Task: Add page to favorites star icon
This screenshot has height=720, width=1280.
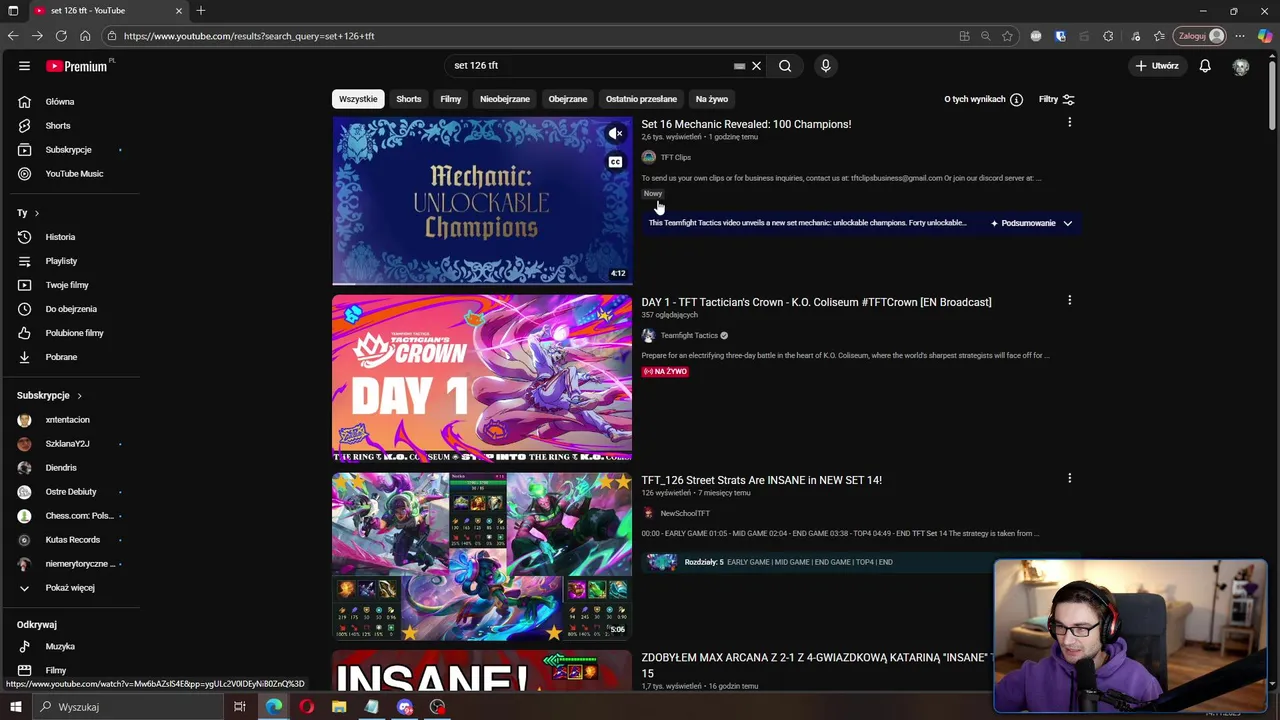Action: [1007, 36]
